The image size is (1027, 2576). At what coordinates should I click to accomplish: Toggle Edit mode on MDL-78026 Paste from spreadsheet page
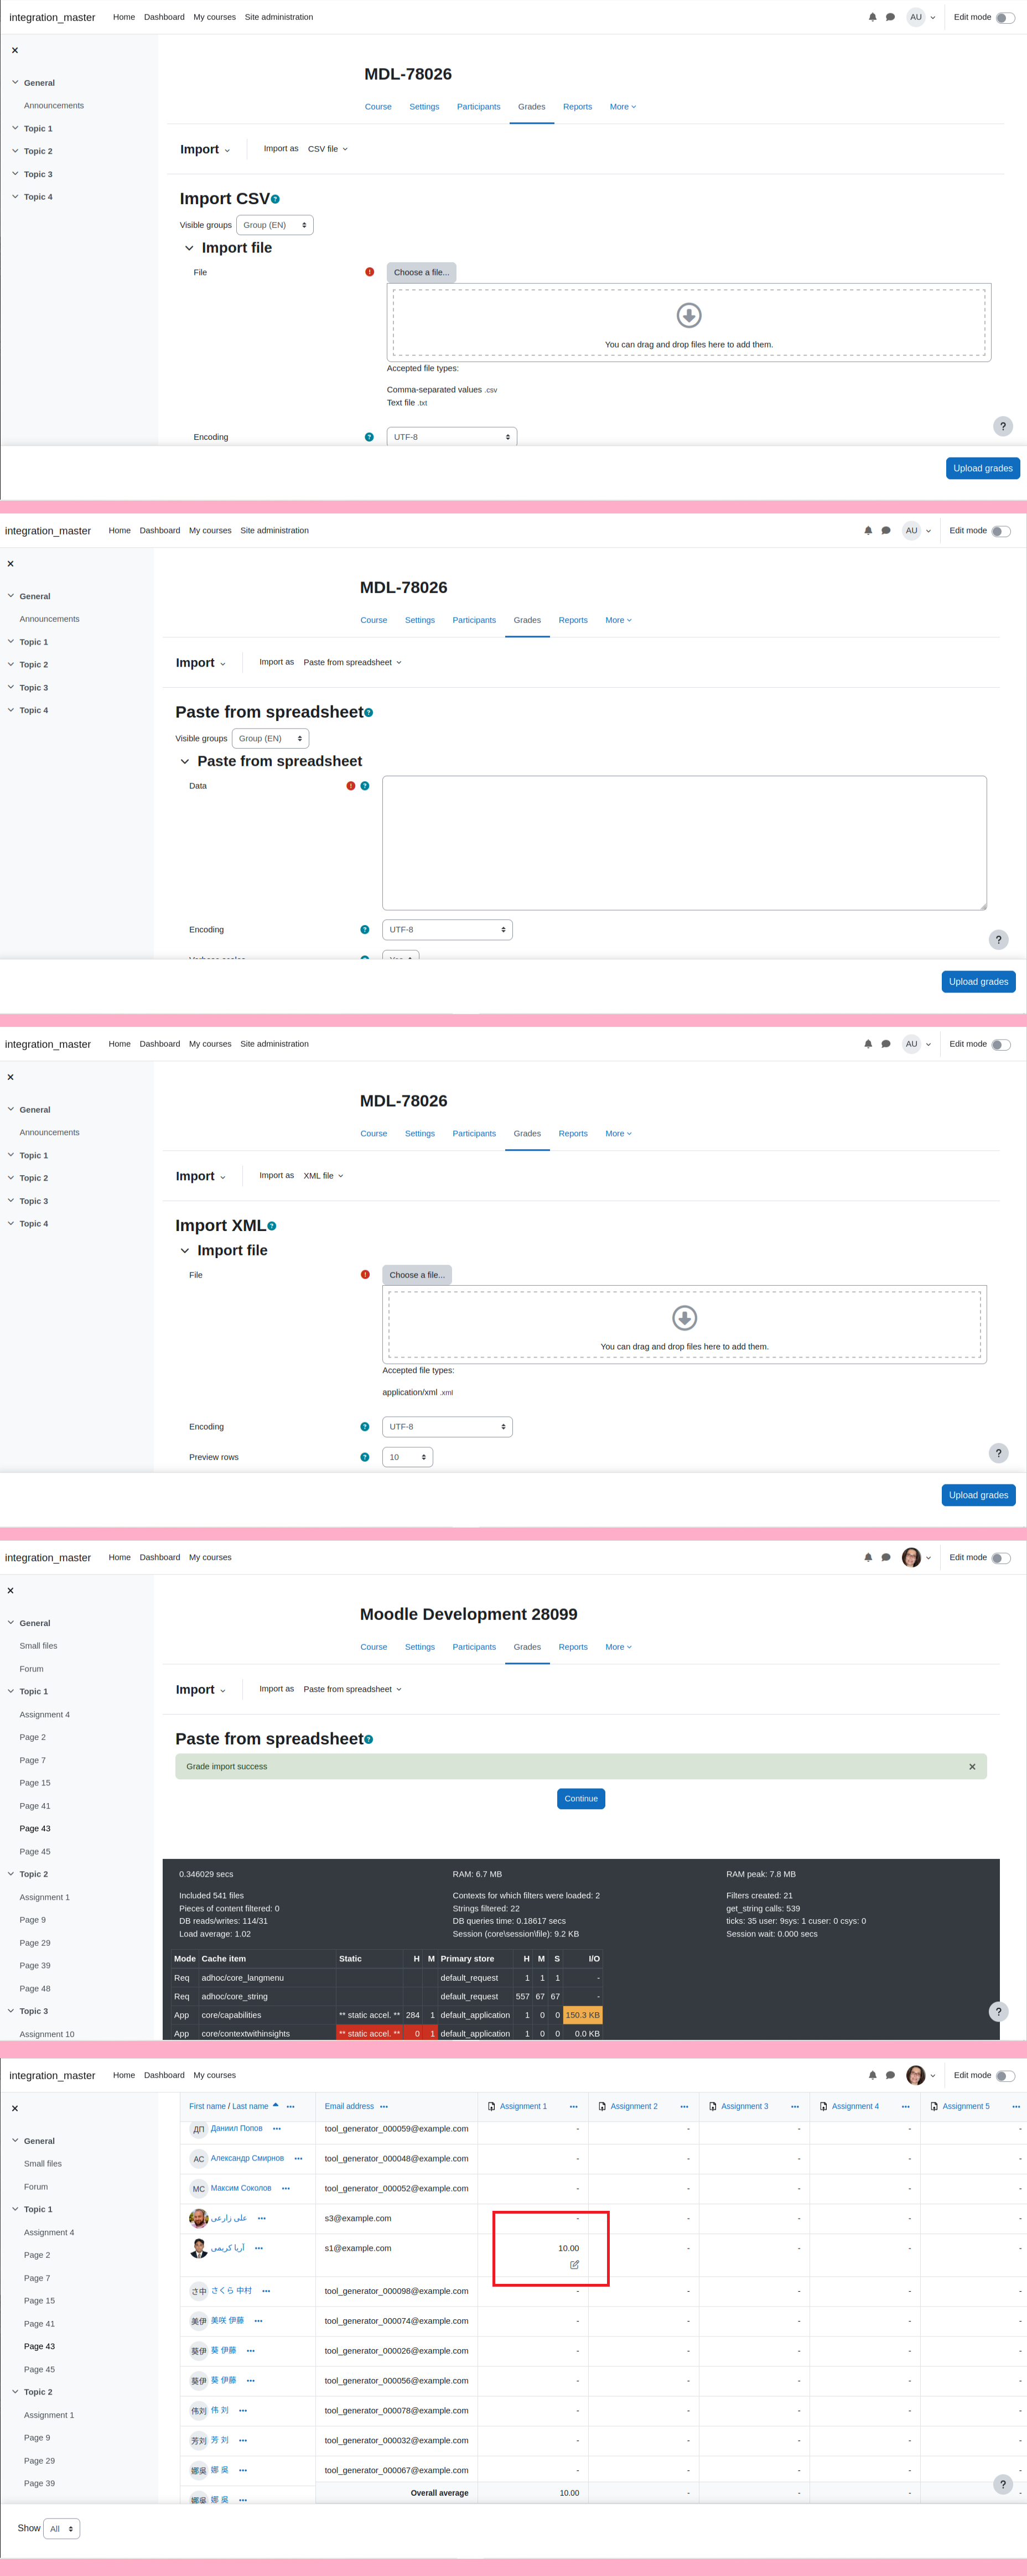pyautogui.click(x=1001, y=531)
